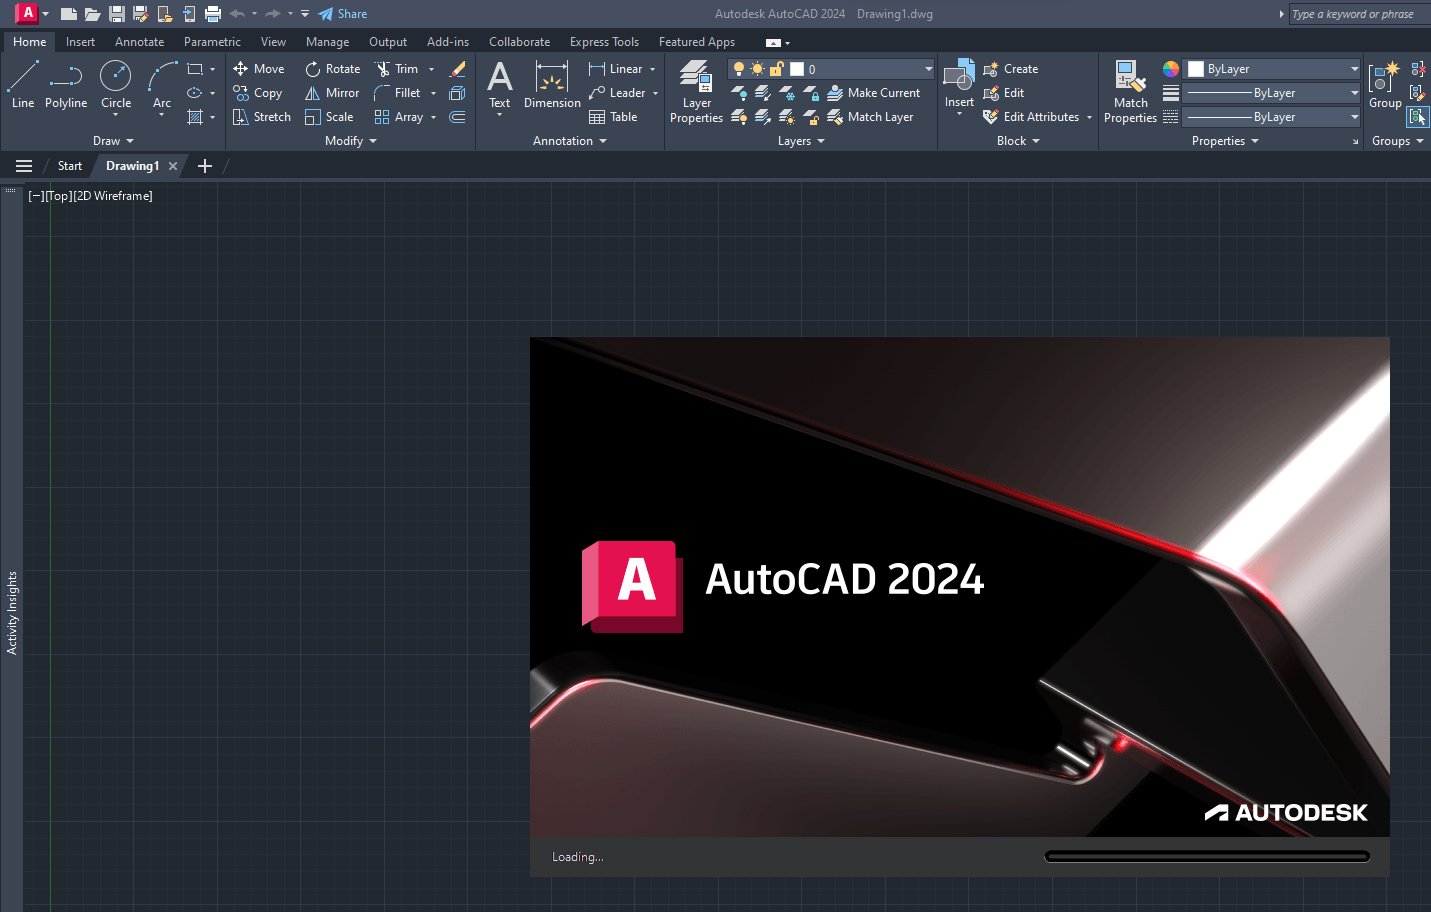Image resolution: width=1431 pixels, height=912 pixels.
Task: Click Make Current layer button
Action: coord(874,93)
